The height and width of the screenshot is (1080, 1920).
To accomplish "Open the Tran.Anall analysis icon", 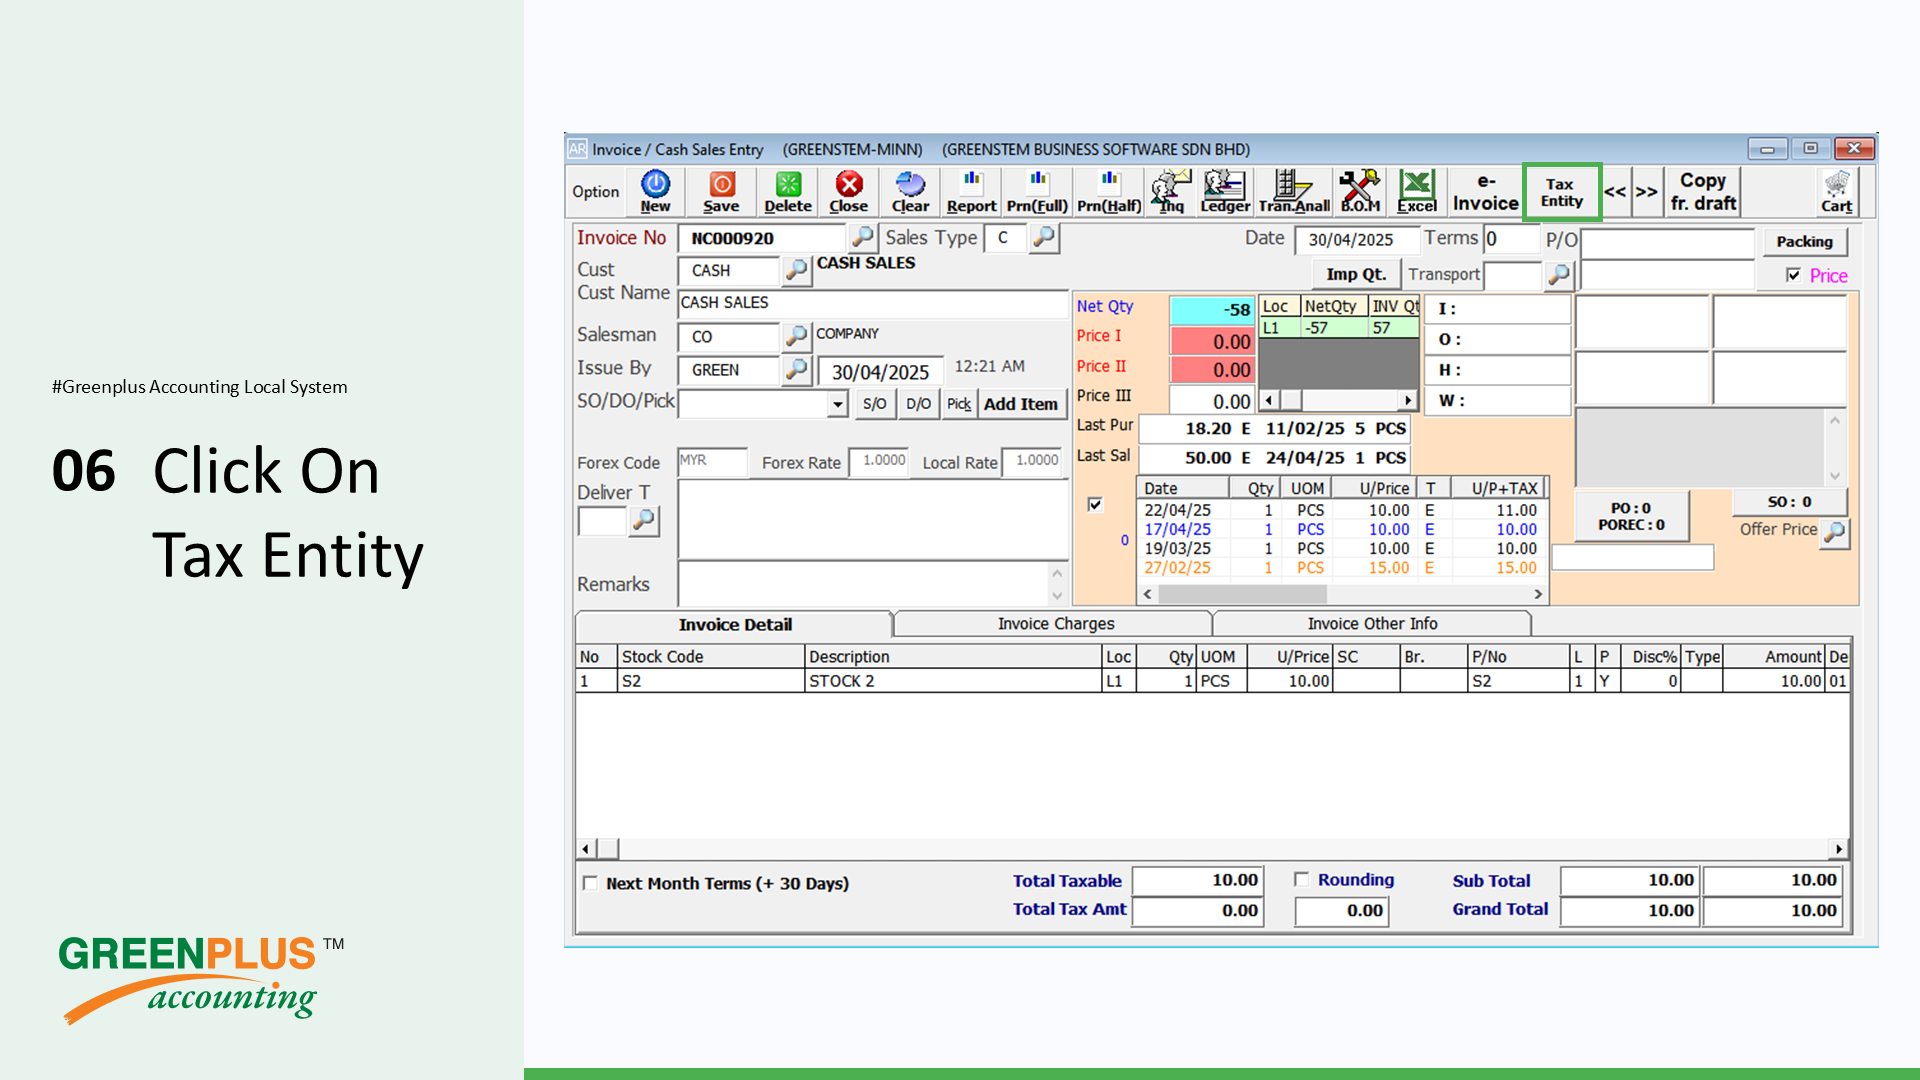I will pos(1294,191).
